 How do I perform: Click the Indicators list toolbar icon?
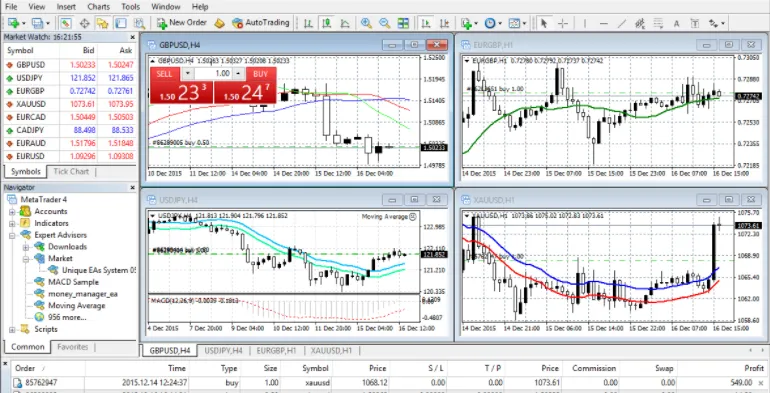(x=466, y=23)
